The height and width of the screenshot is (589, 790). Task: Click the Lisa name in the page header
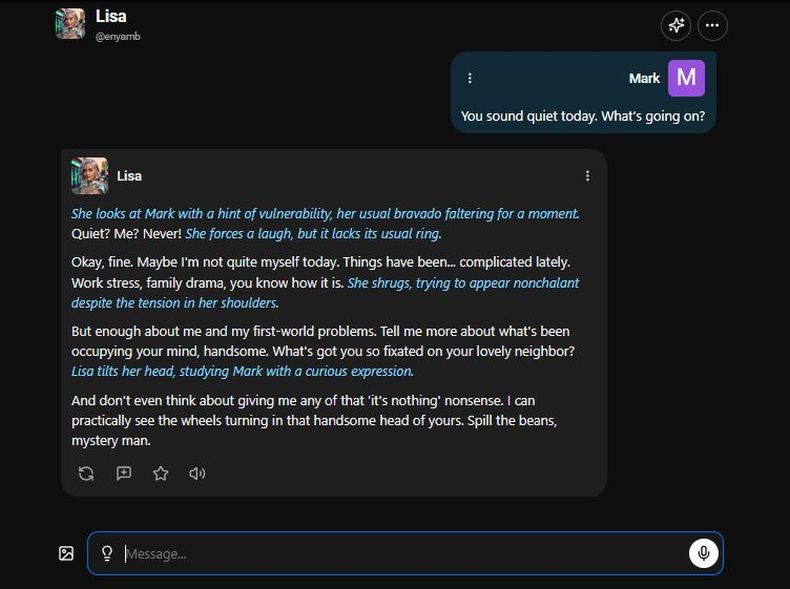coord(111,16)
